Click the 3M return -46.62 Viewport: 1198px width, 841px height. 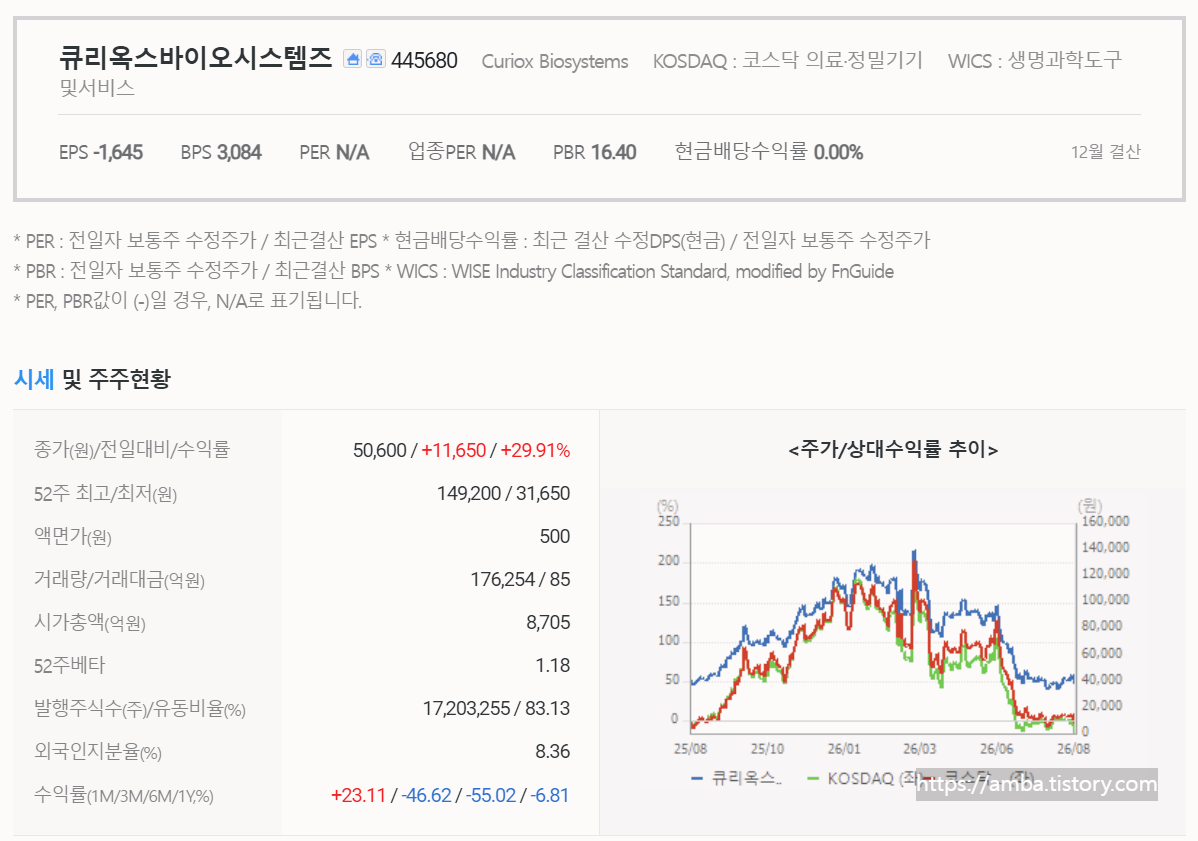click(x=426, y=795)
